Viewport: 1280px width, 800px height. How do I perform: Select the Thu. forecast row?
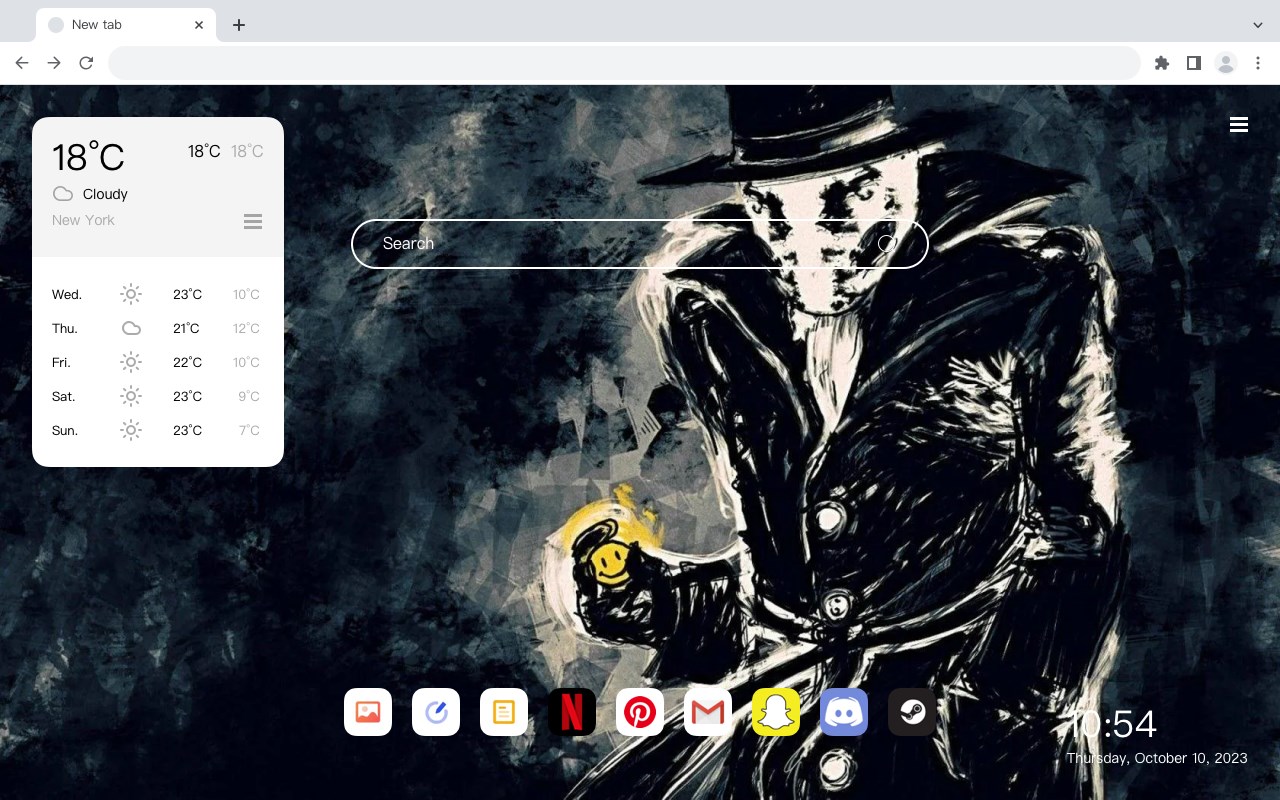click(158, 328)
